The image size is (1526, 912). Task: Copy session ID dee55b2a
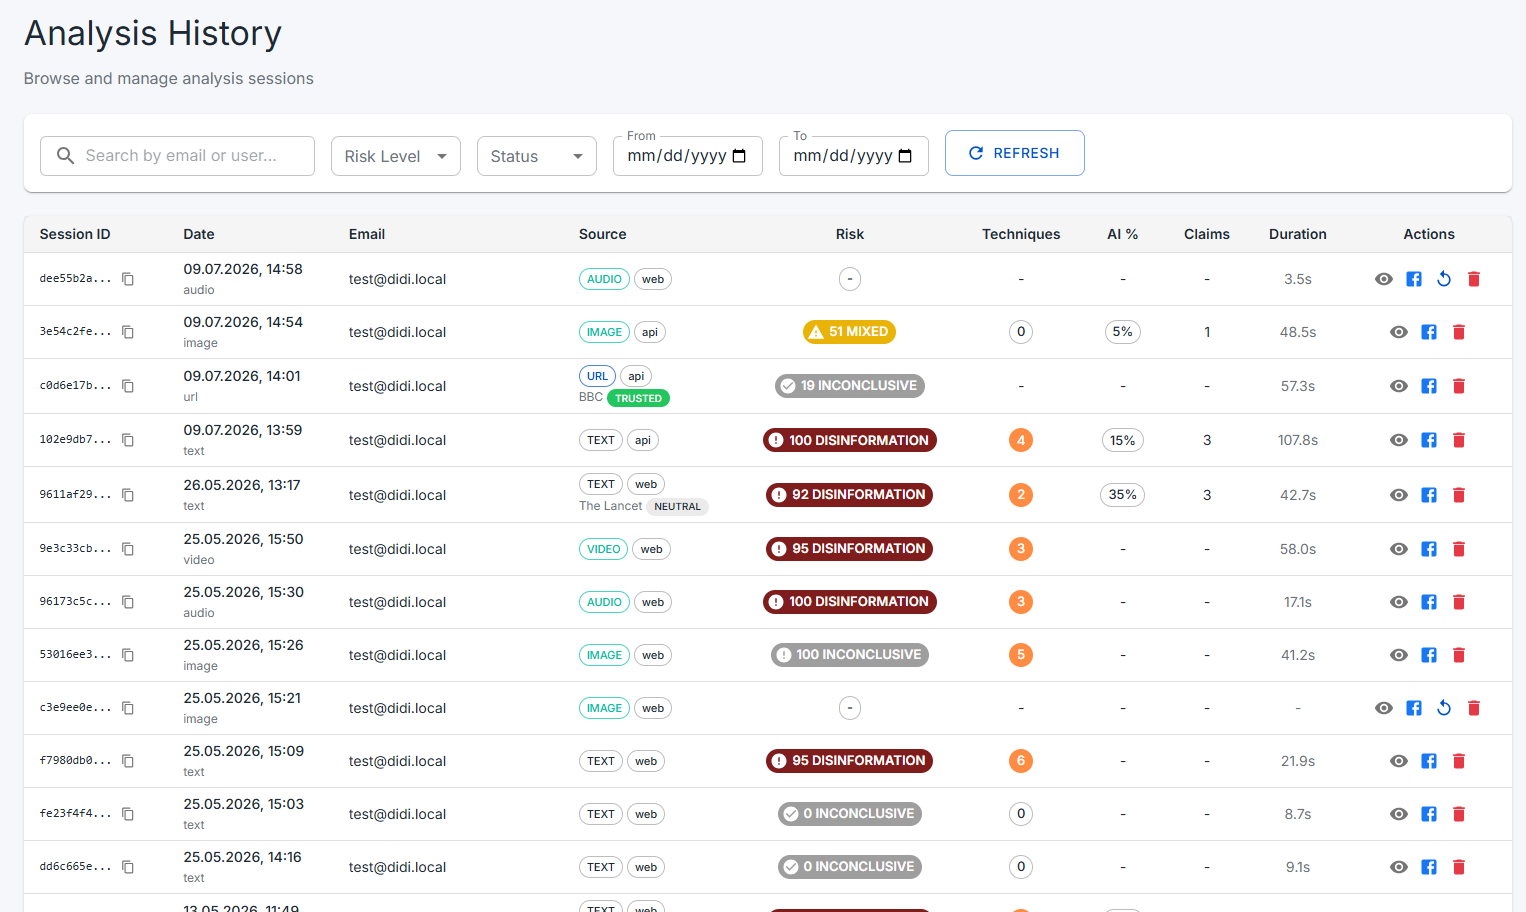pos(128,279)
